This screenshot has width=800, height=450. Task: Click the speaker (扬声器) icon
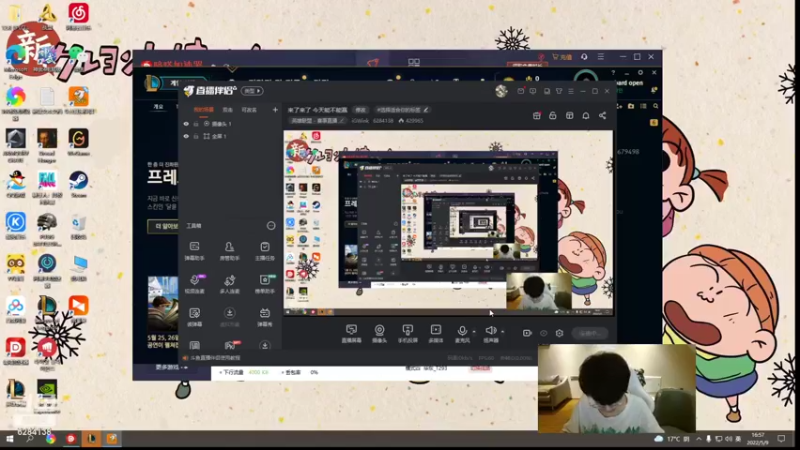(491, 333)
